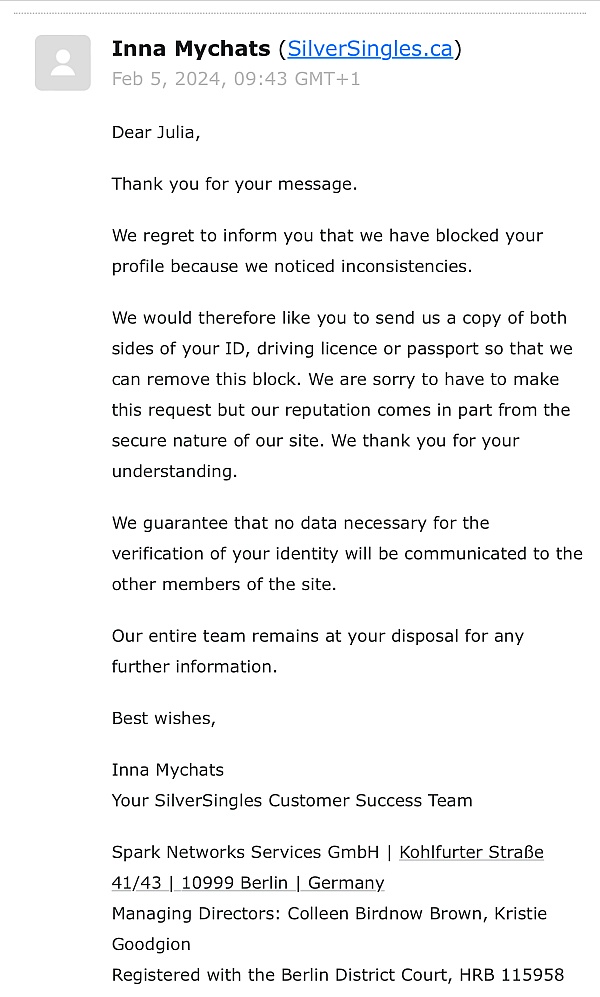The width and height of the screenshot is (600, 997).
Task: Click the Feb 5, 2024 timestamp
Action: click(x=236, y=79)
